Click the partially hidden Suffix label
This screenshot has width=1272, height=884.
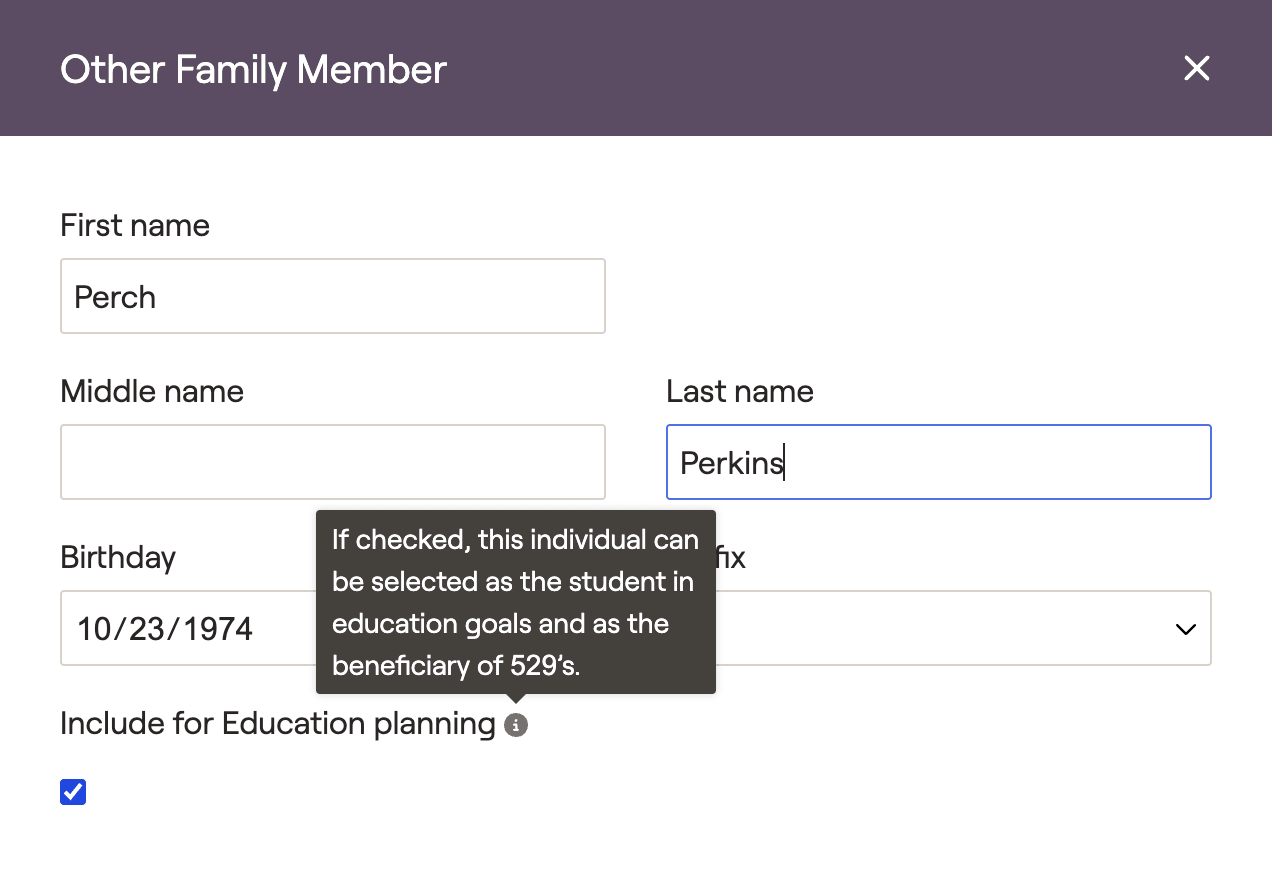pyautogui.click(x=731, y=557)
